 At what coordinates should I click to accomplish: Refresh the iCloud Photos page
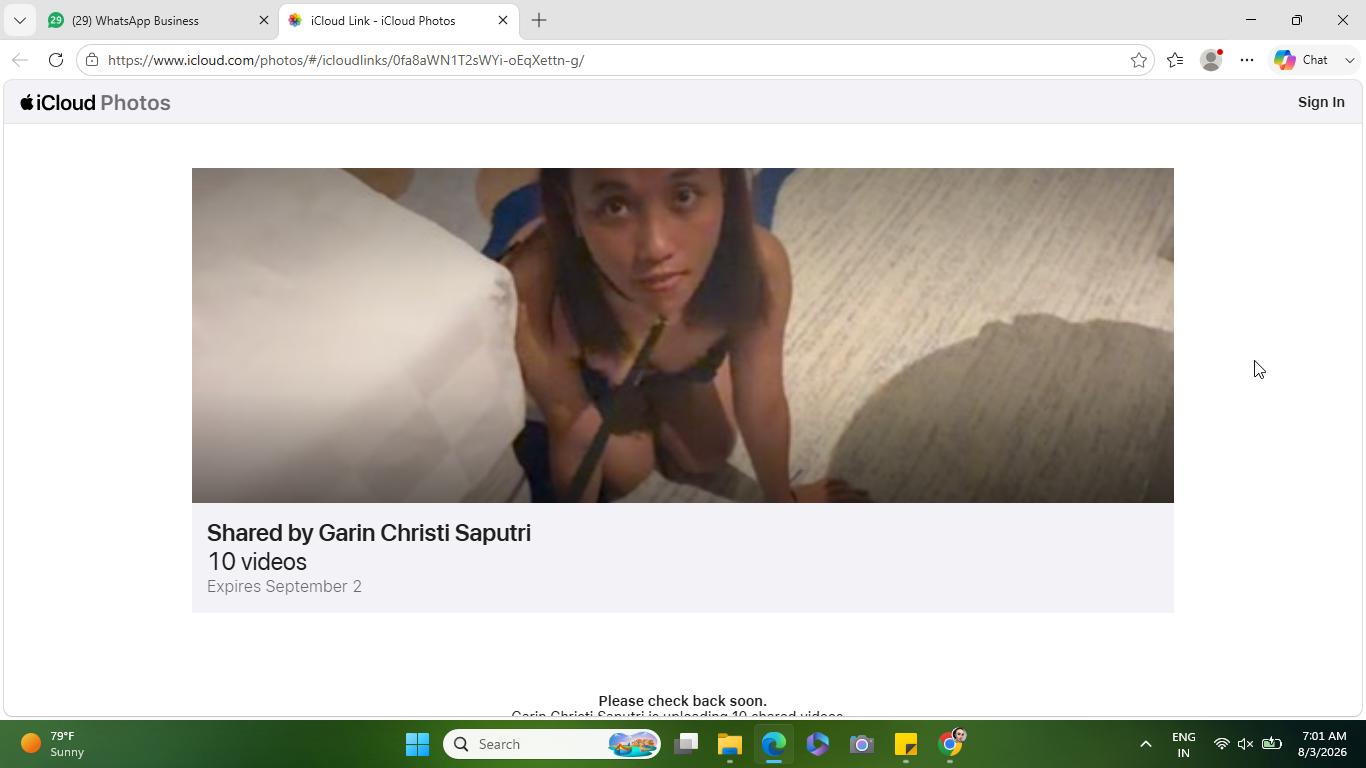pyautogui.click(x=56, y=60)
